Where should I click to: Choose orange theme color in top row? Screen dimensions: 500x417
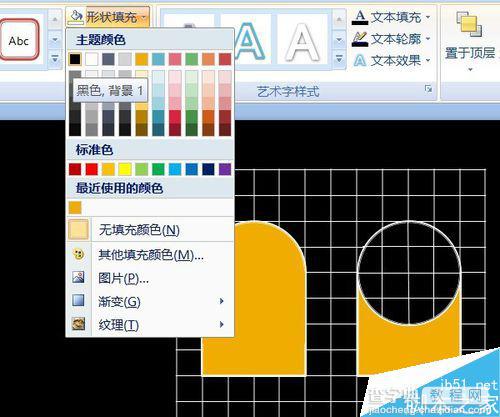point(142,59)
